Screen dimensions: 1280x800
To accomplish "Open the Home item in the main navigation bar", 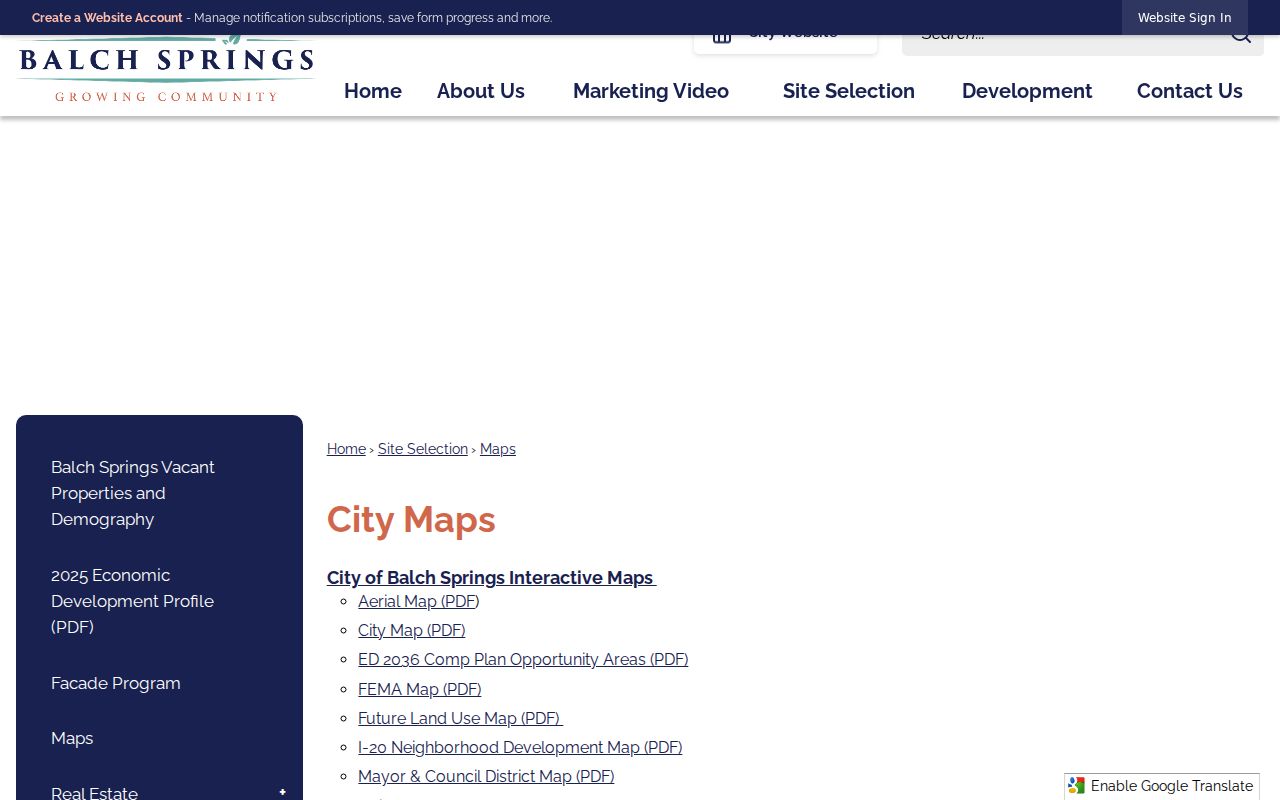I will (373, 91).
